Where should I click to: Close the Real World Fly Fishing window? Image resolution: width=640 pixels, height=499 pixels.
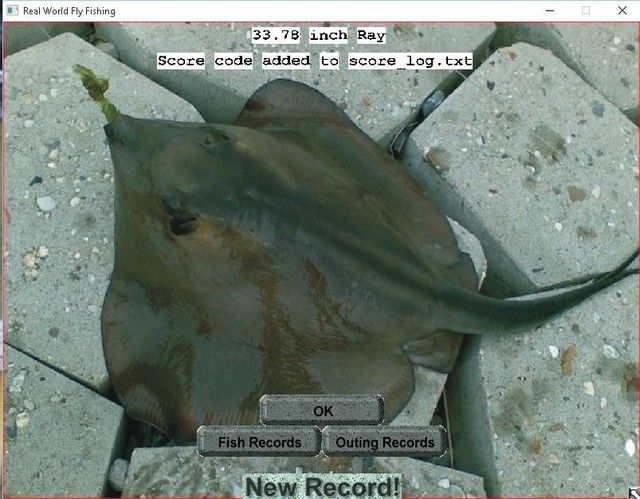coord(622,11)
